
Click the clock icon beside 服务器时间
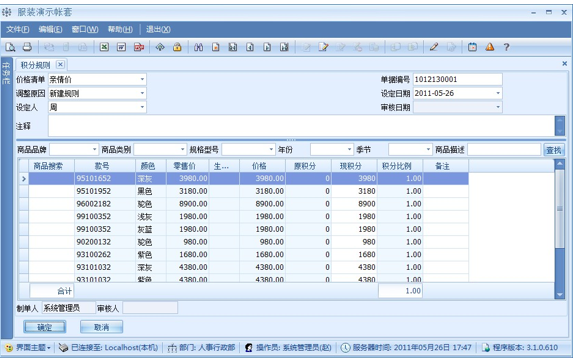(x=345, y=347)
